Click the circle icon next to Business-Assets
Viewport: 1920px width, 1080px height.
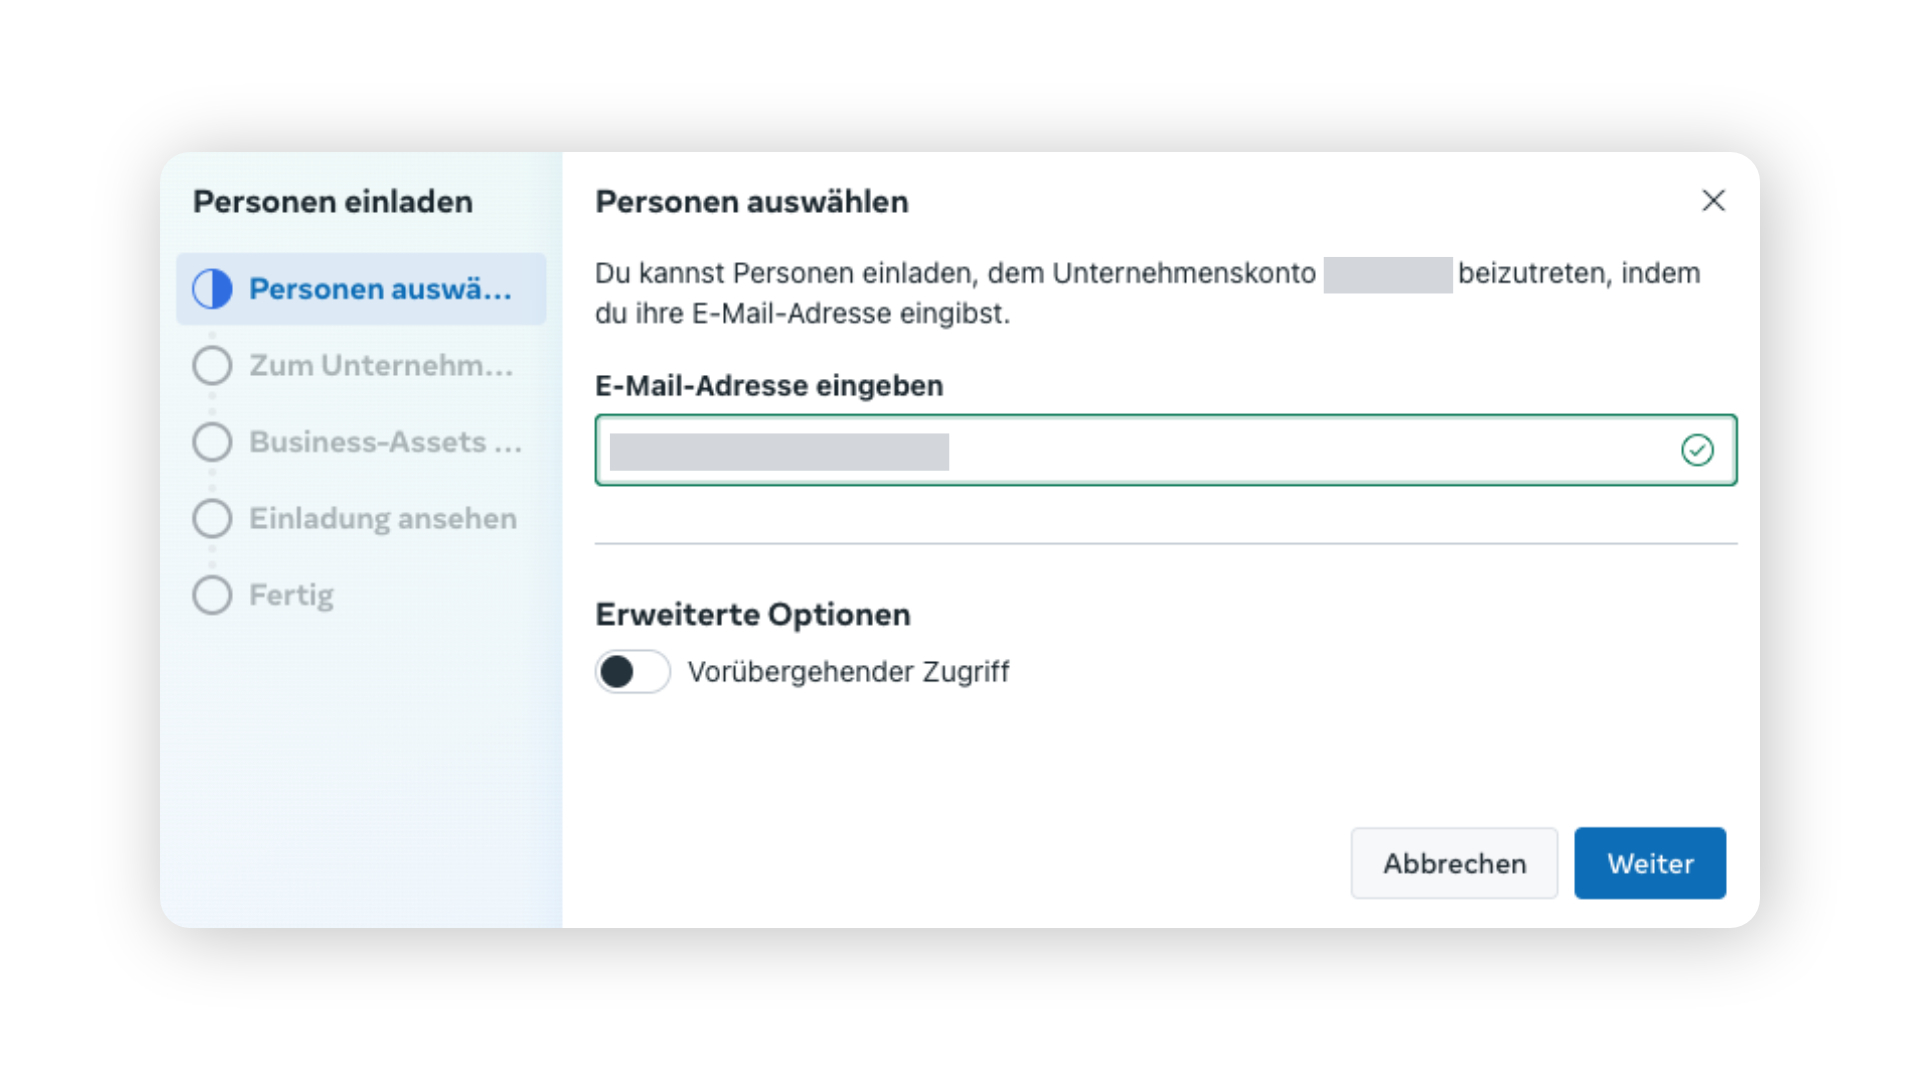pos(212,442)
